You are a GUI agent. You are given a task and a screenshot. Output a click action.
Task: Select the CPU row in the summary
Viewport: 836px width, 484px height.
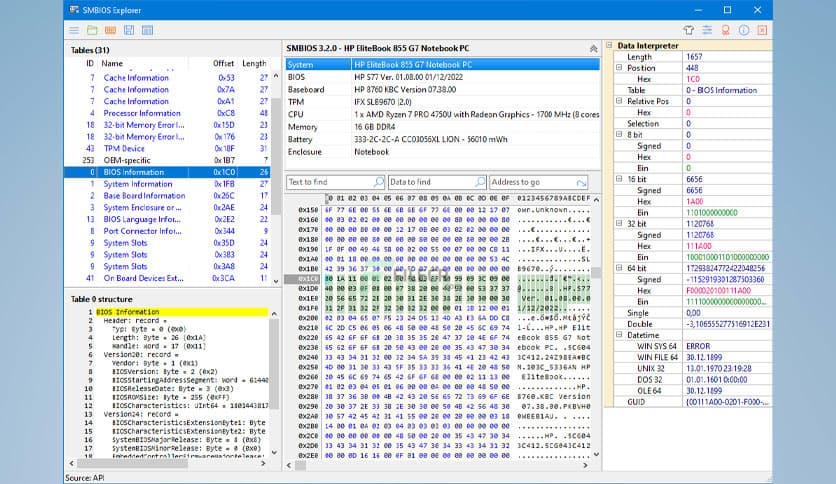[443, 114]
